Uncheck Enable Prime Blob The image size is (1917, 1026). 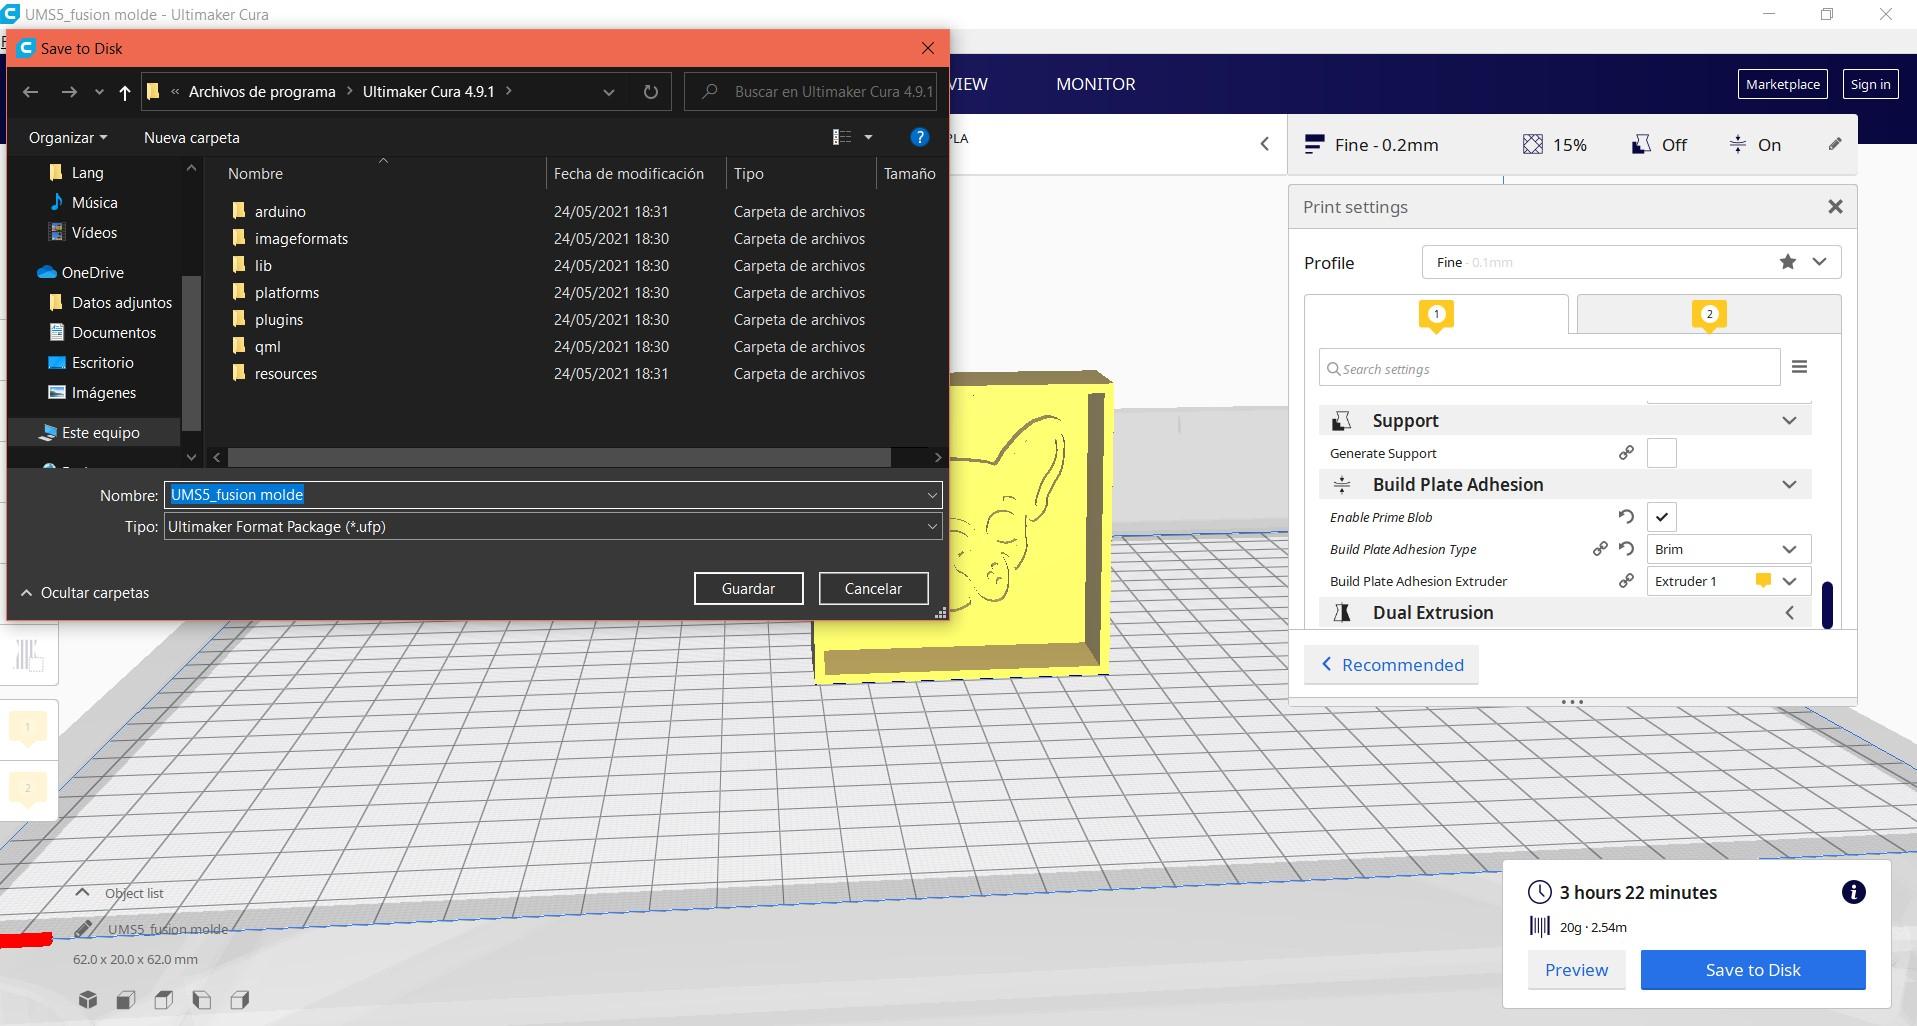coord(1661,517)
